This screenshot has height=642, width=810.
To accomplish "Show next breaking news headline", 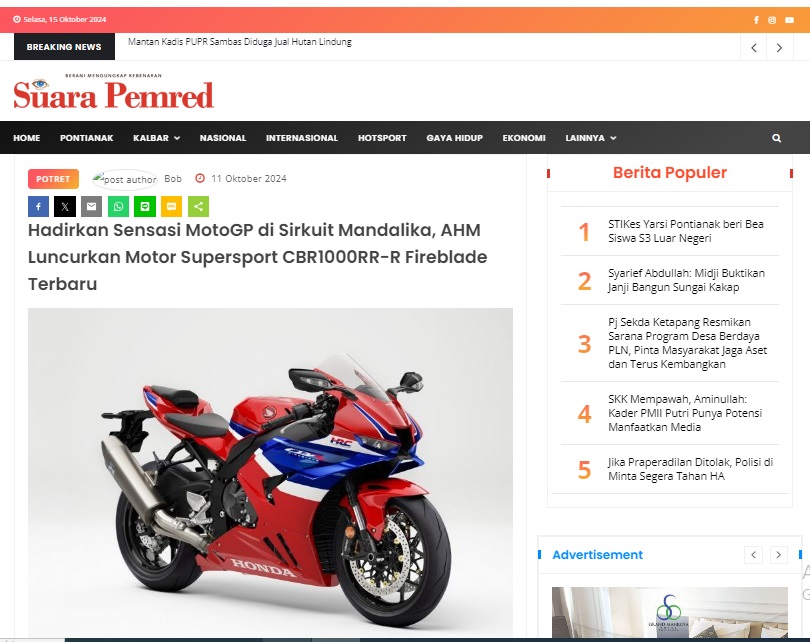I will point(779,48).
